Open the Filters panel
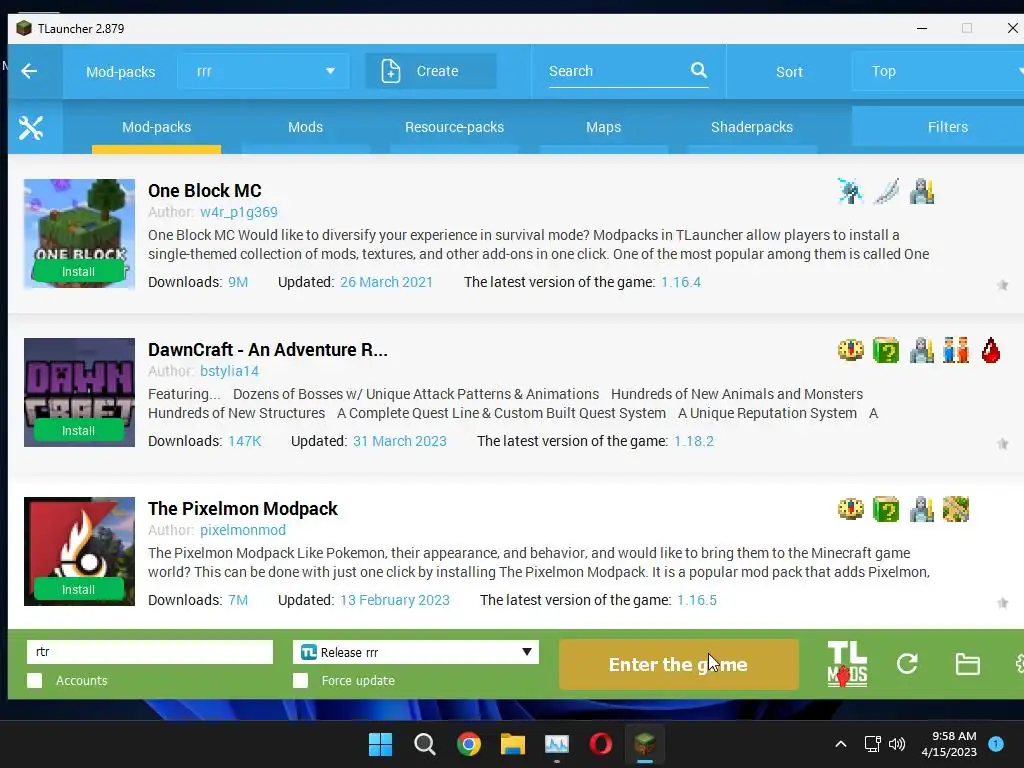1024x768 pixels. pyautogui.click(x=938, y=127)
